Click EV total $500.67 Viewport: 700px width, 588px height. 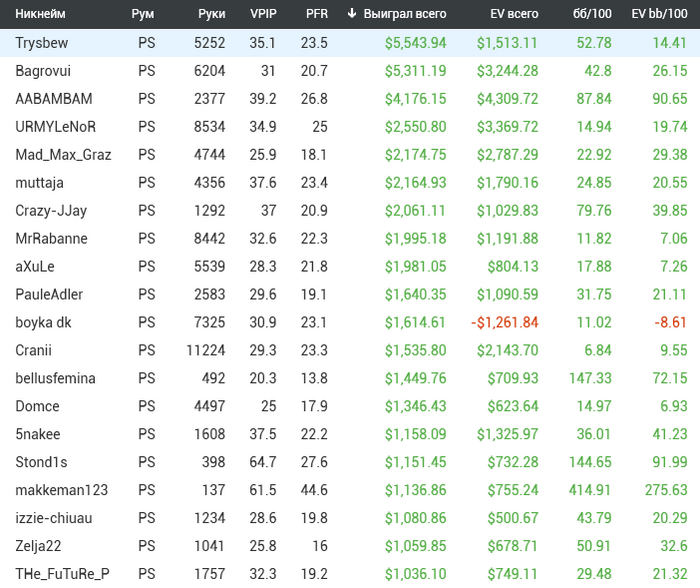(x=513, y=518)
